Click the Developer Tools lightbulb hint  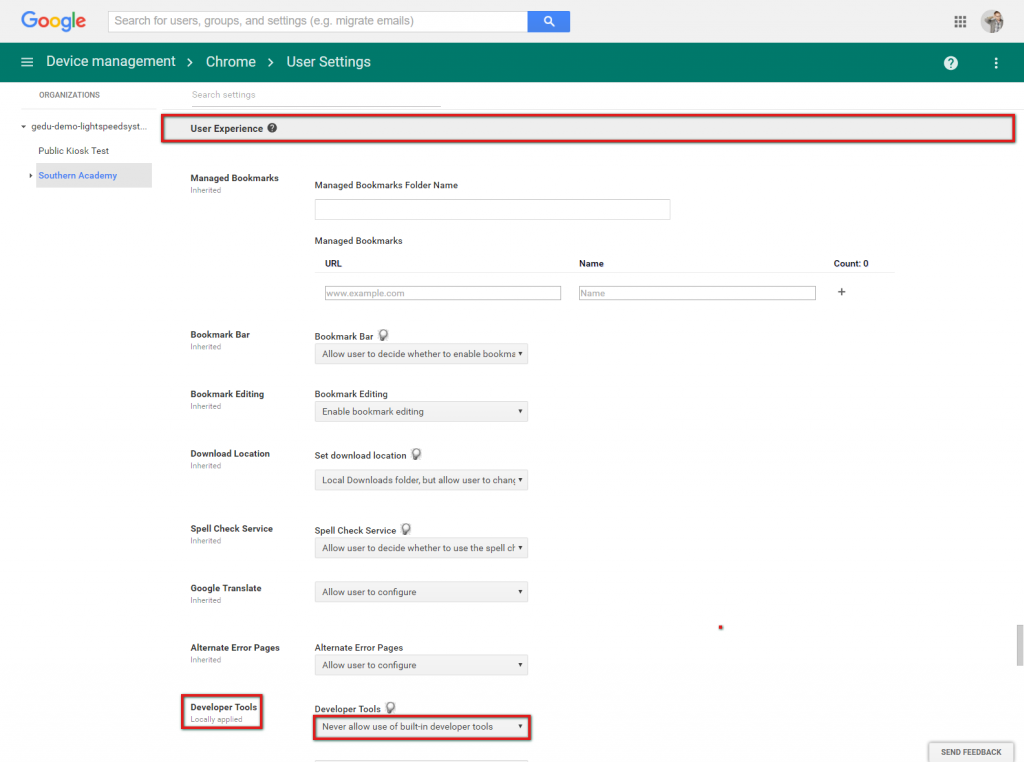pos(391,707)
